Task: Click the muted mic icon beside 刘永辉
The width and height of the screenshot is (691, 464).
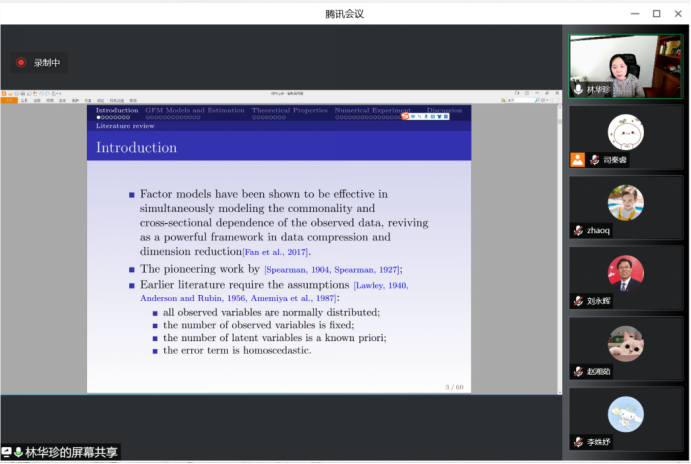Action: [x=578, y=301]
